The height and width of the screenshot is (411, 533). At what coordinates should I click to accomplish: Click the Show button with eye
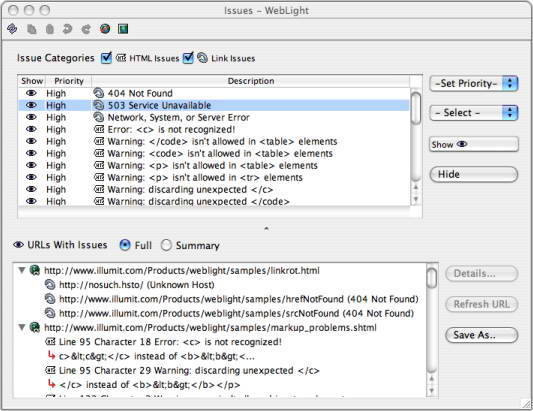[x=474, y=144]
